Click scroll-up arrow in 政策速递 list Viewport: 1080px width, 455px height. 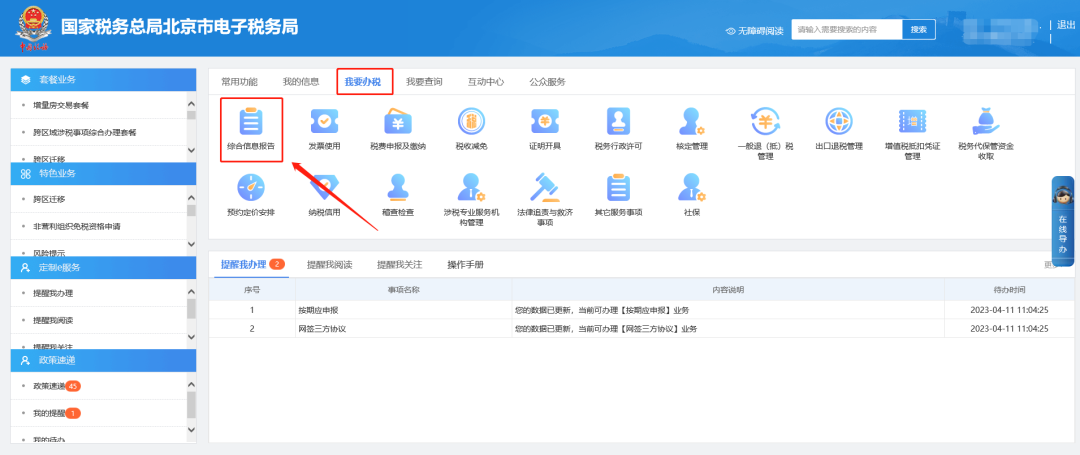click(x=191, y=385)
